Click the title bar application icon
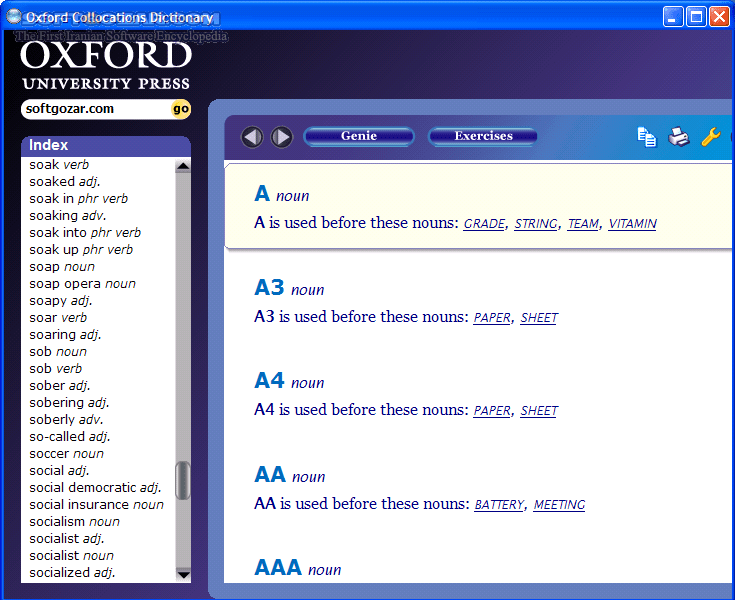The image size is (735, 600). click(x=14, y=16)
